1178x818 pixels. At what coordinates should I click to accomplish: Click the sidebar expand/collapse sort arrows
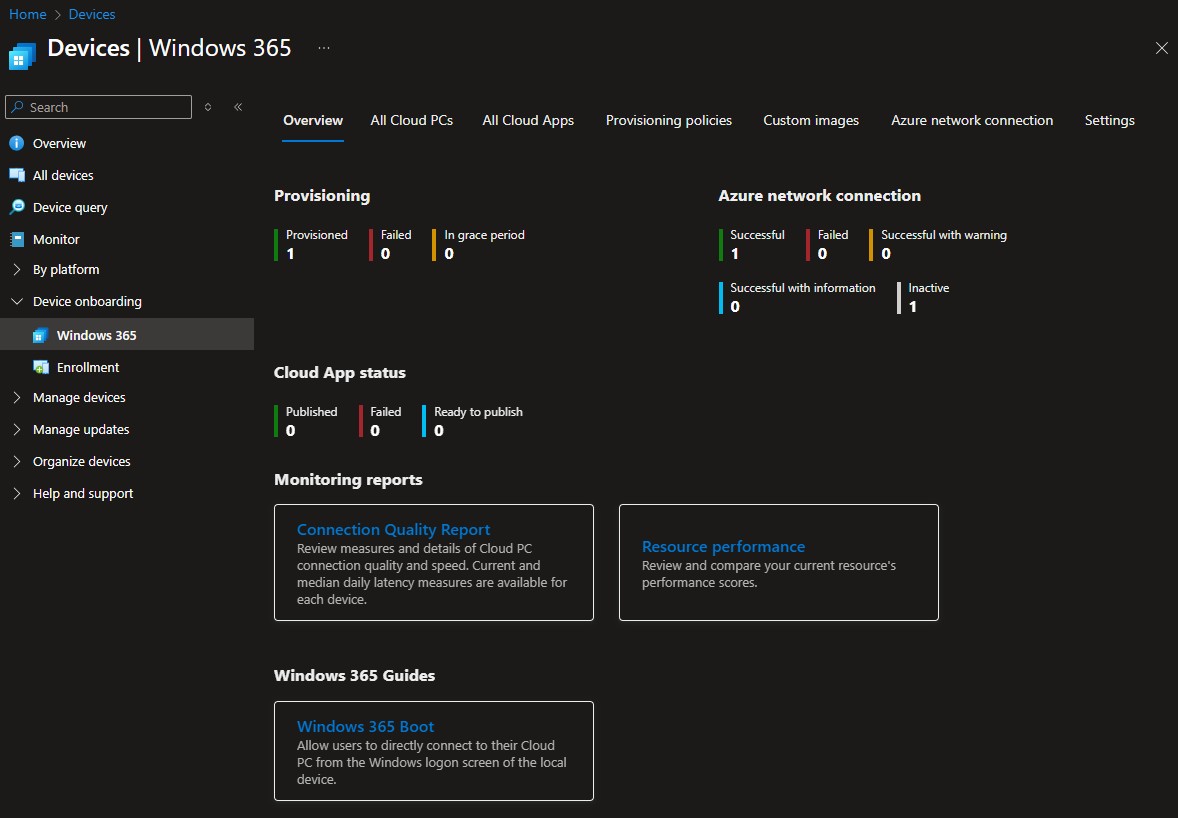[x=208, y=107]
